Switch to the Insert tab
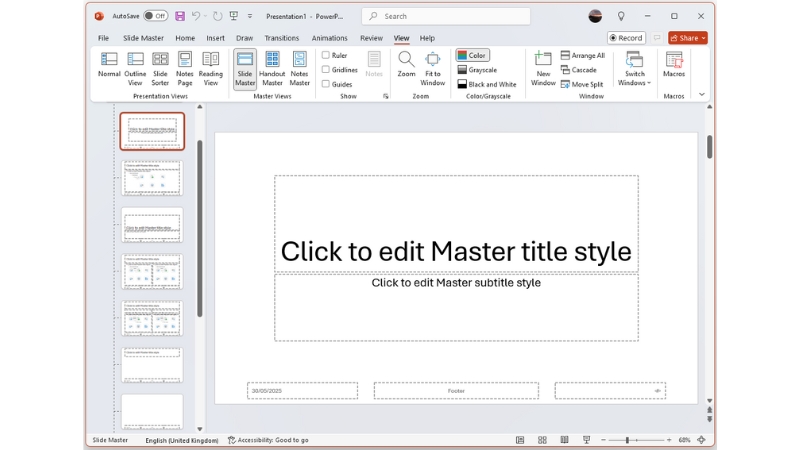Screen dimensions: 800x450 (215, 38)
